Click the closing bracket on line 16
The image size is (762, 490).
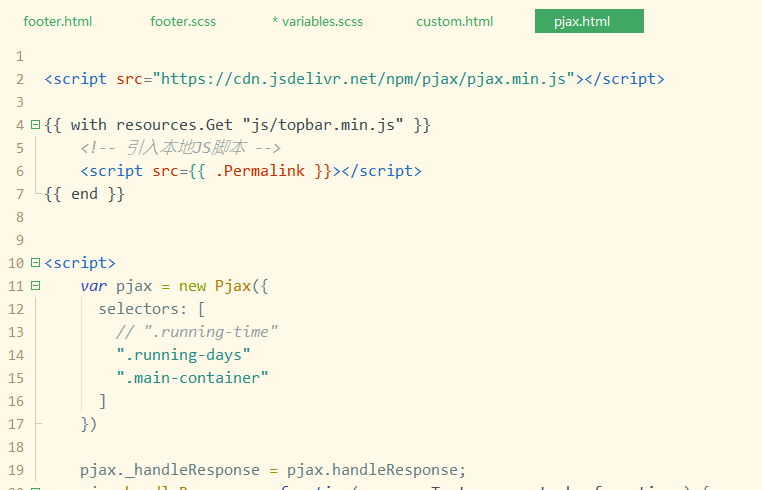point(103,401)
